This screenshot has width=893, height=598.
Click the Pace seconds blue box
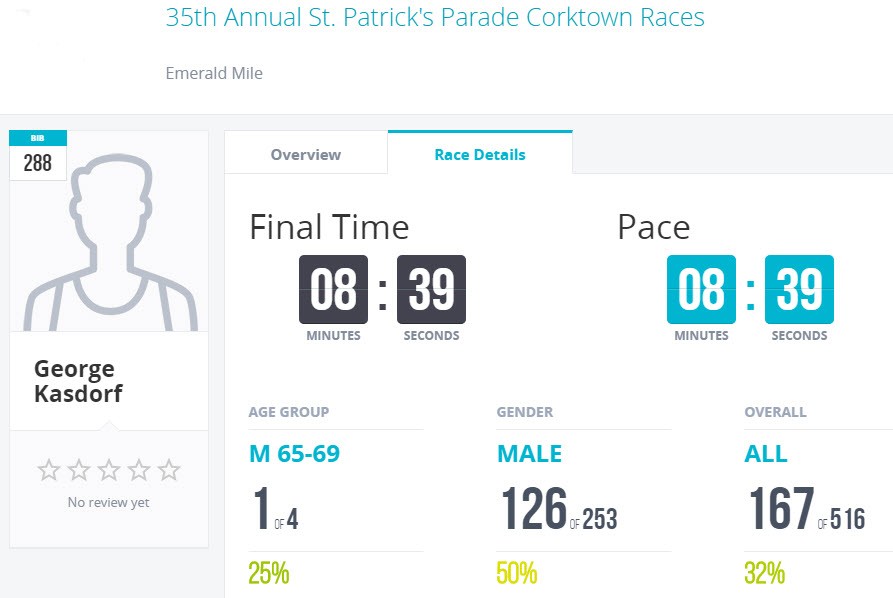(x=799, y=290)
